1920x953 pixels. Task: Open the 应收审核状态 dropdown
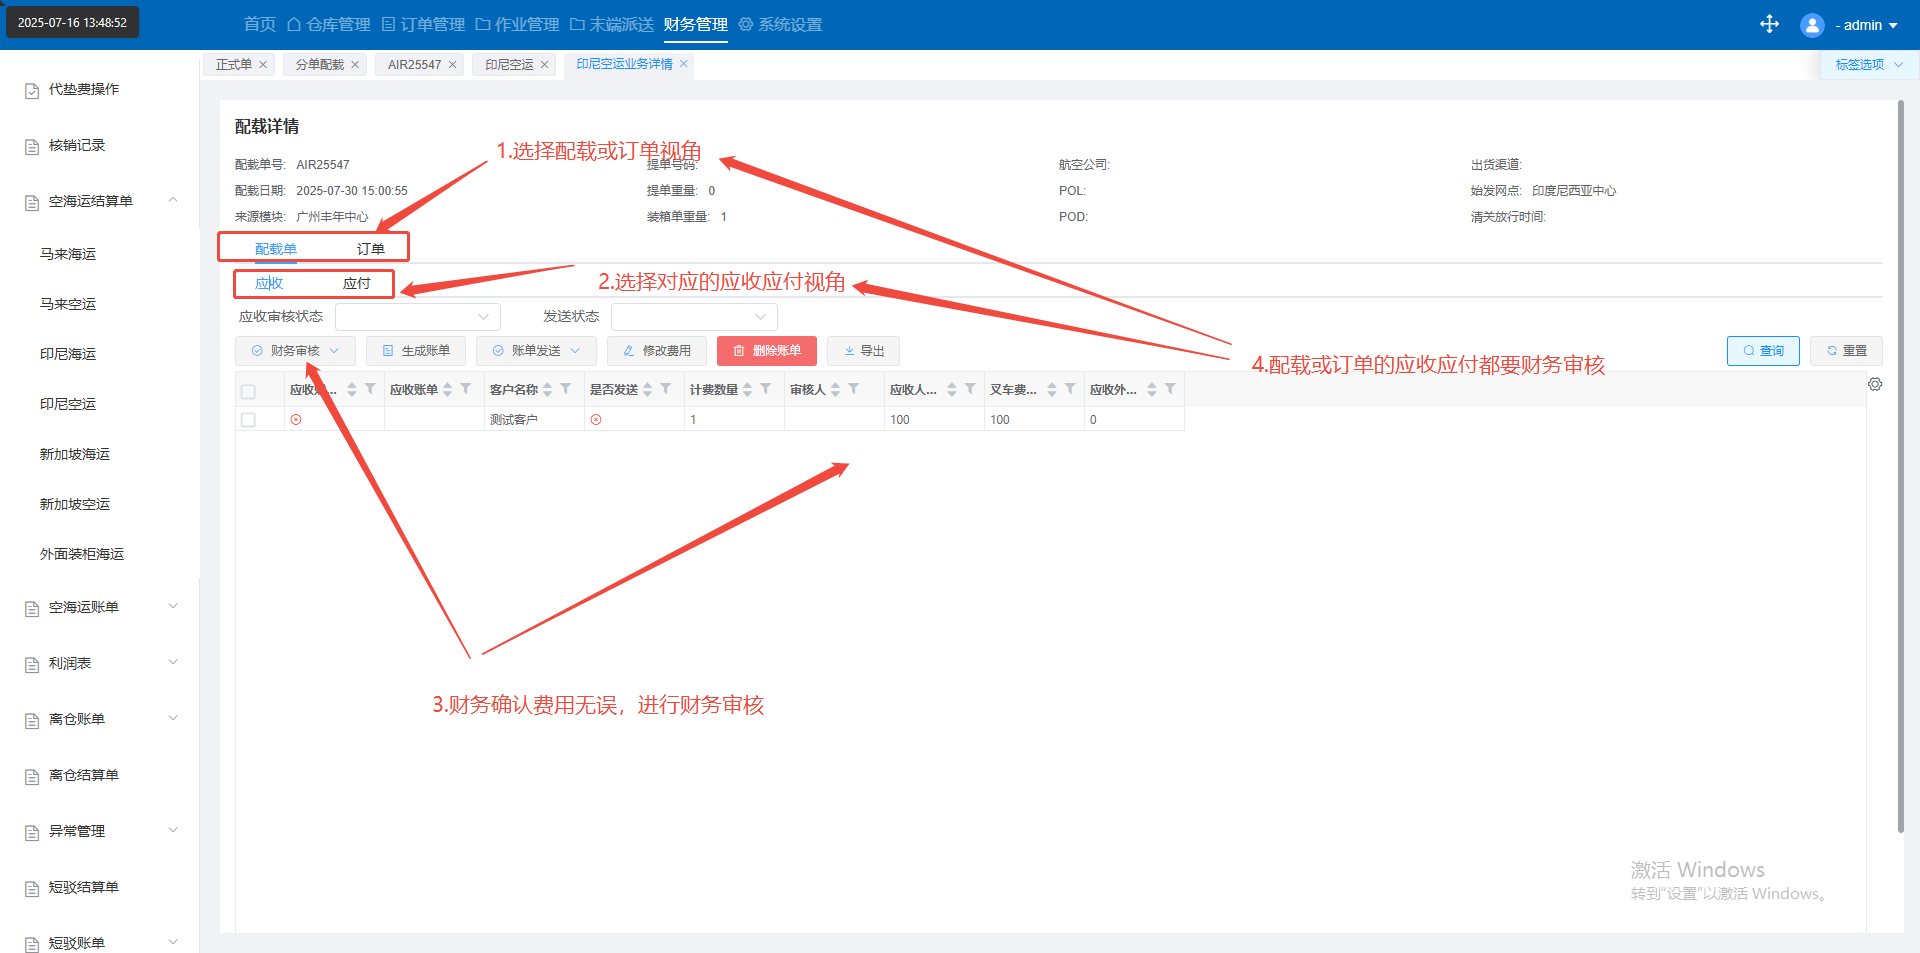[x=417, y=317]
